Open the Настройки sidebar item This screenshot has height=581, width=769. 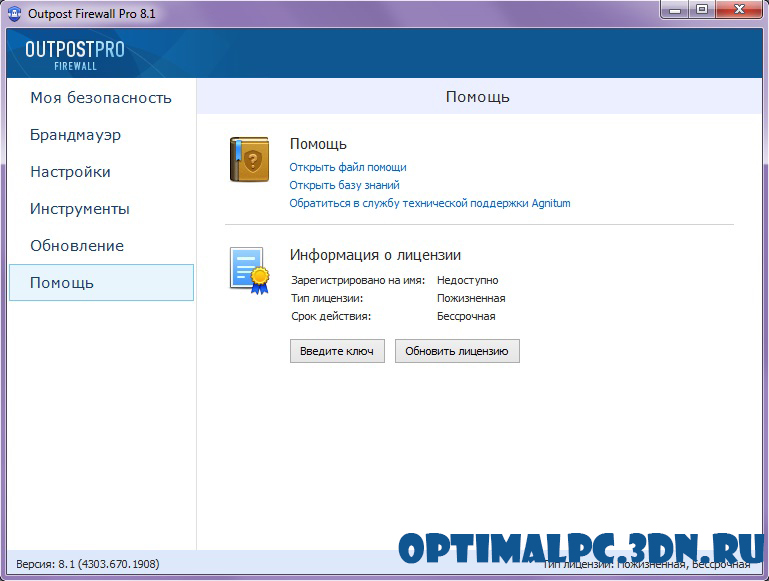[70, 172]
